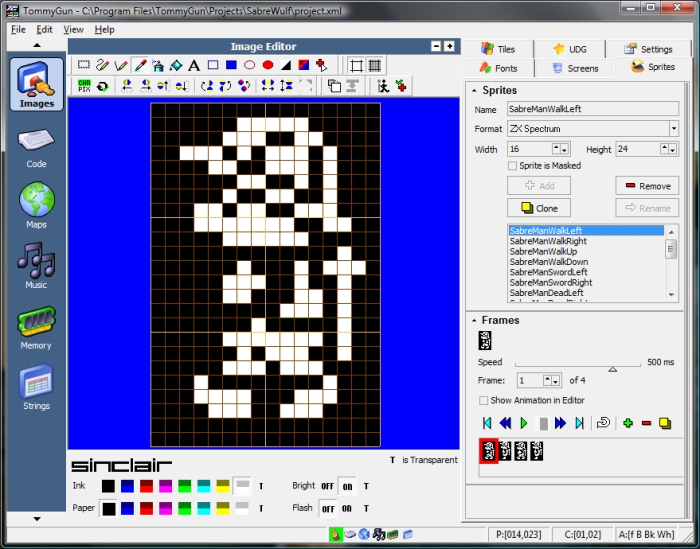Shift image down using arrow tool

(182, 86)
